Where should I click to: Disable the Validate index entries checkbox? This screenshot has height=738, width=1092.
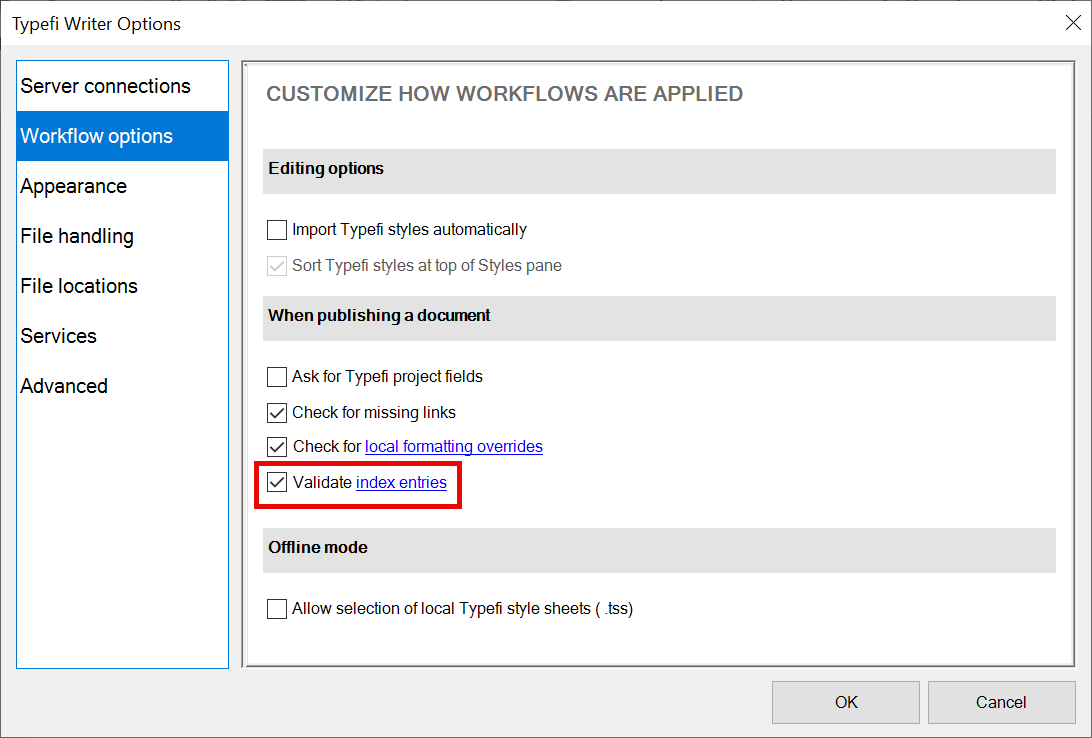click(277, 482)
